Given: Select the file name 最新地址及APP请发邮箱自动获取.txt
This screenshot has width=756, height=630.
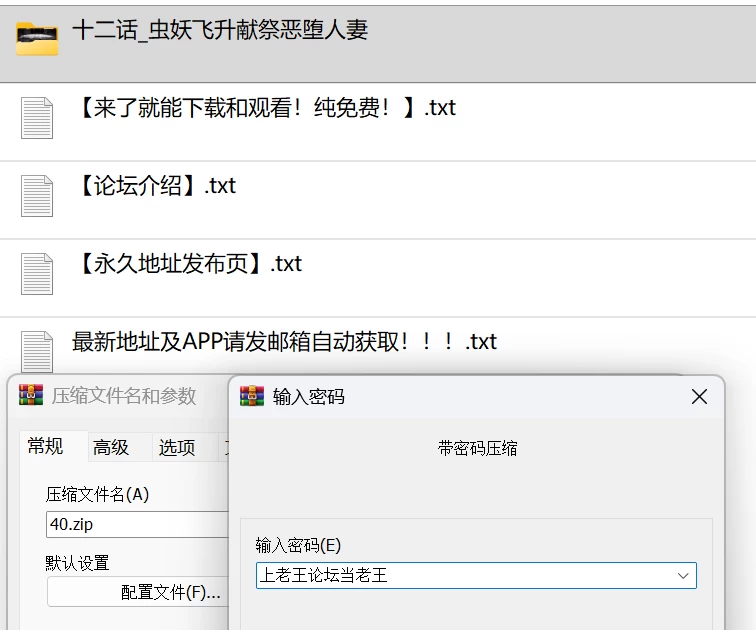Looking at the screenshot, I should point(284,342).
